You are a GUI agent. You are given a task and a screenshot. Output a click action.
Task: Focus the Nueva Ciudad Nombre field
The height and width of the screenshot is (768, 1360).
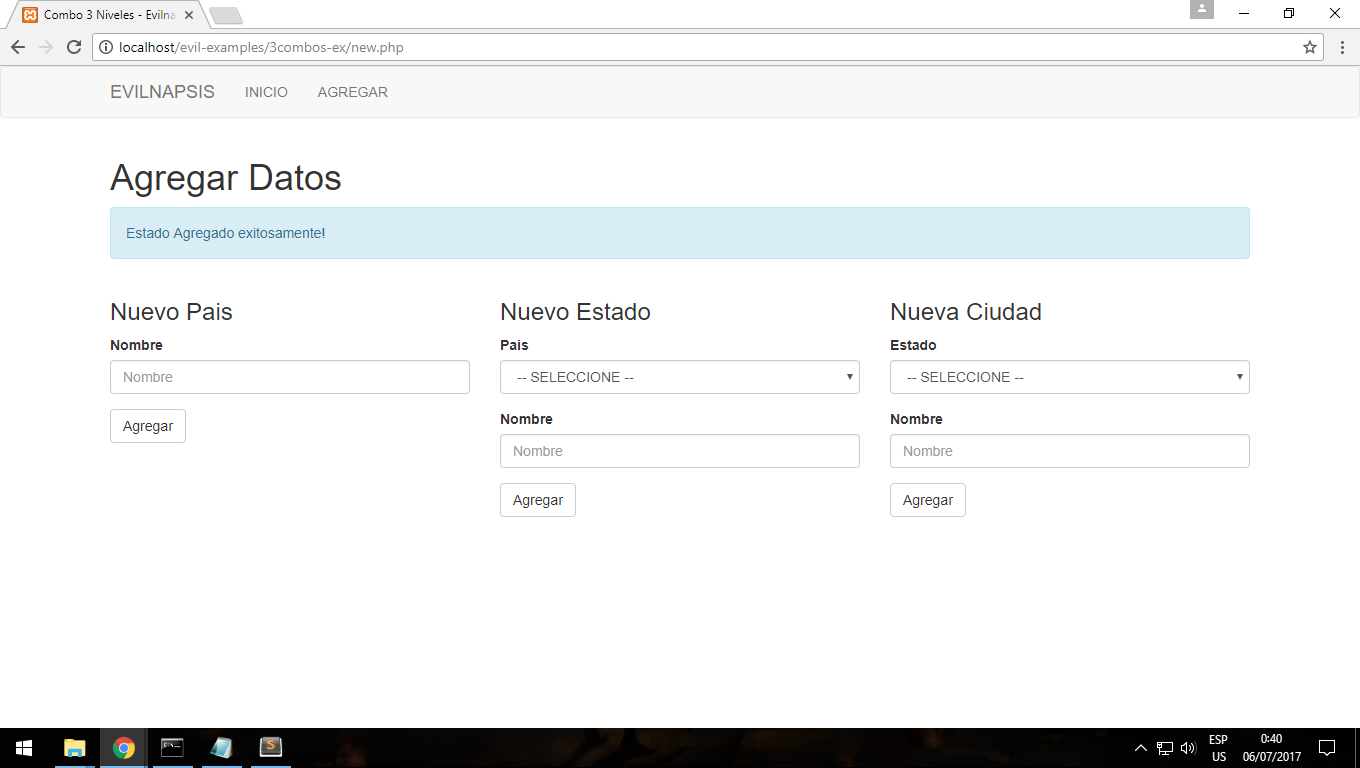1070,451
